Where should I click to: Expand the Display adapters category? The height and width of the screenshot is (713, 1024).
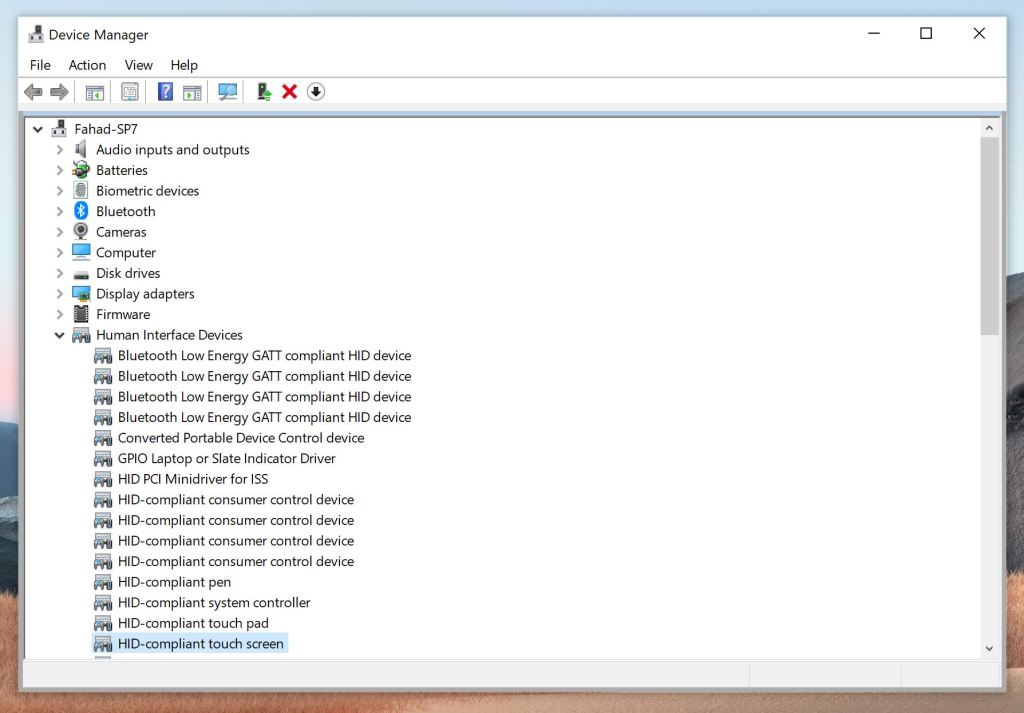[x=60, y=294]
